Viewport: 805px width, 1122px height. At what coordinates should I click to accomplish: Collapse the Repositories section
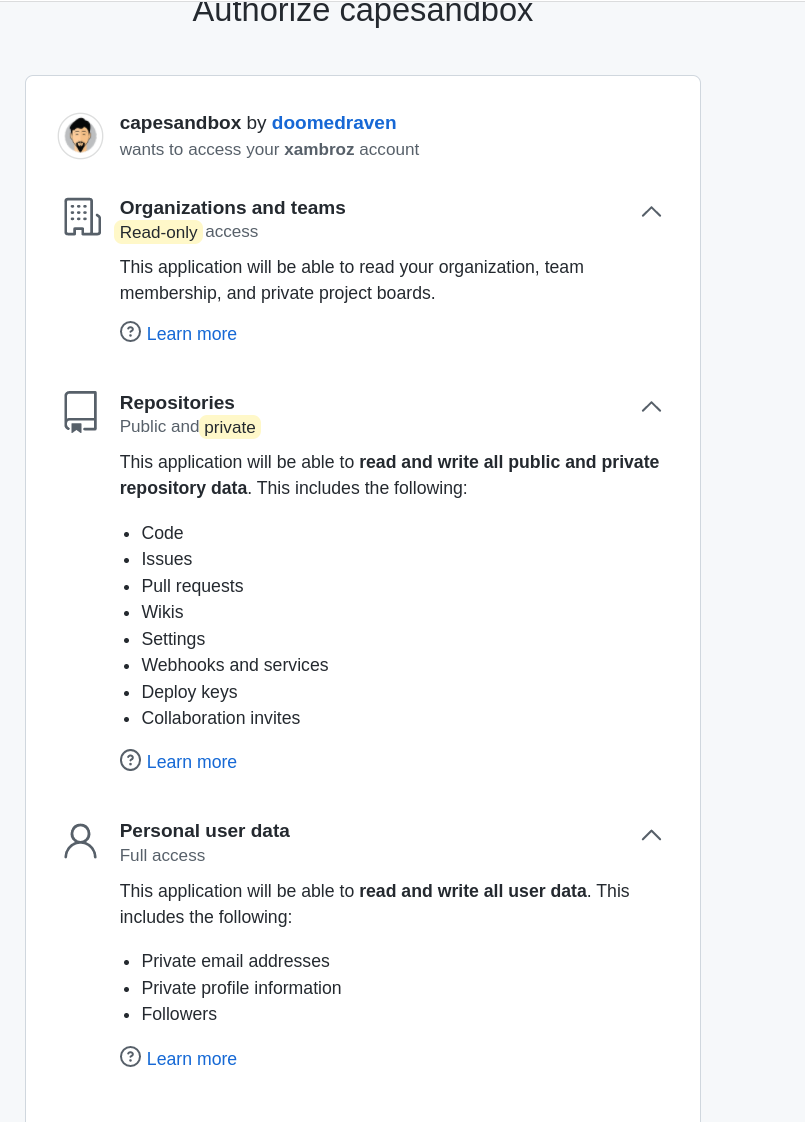[651, 406]
